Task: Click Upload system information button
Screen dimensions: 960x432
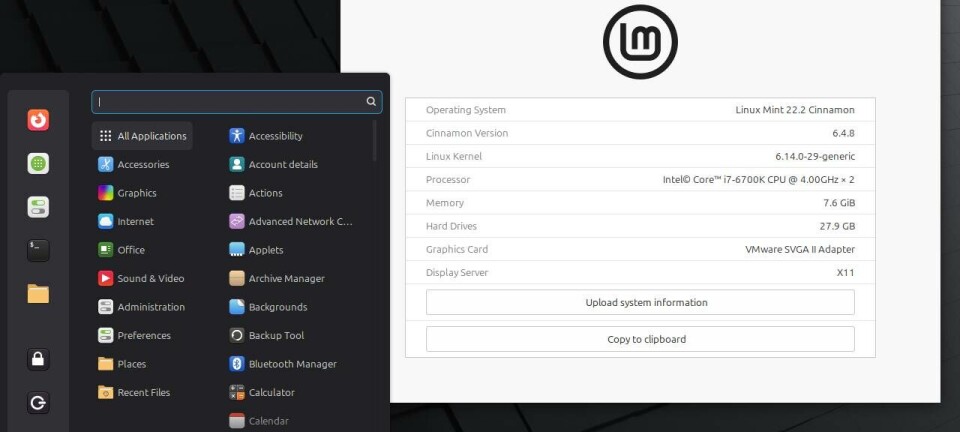Action: click(x=640, y=302)
